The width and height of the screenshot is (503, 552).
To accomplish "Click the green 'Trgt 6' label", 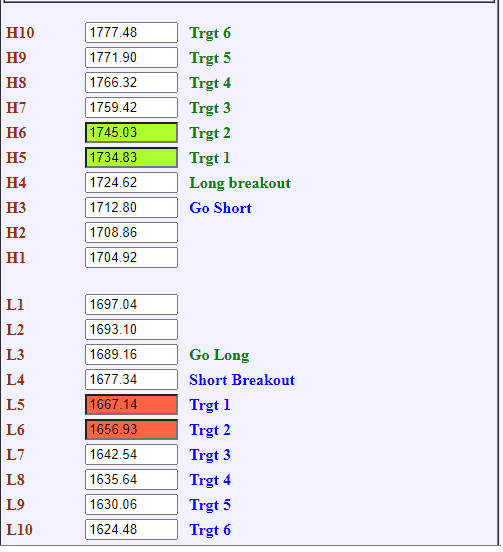I will 210,33.
